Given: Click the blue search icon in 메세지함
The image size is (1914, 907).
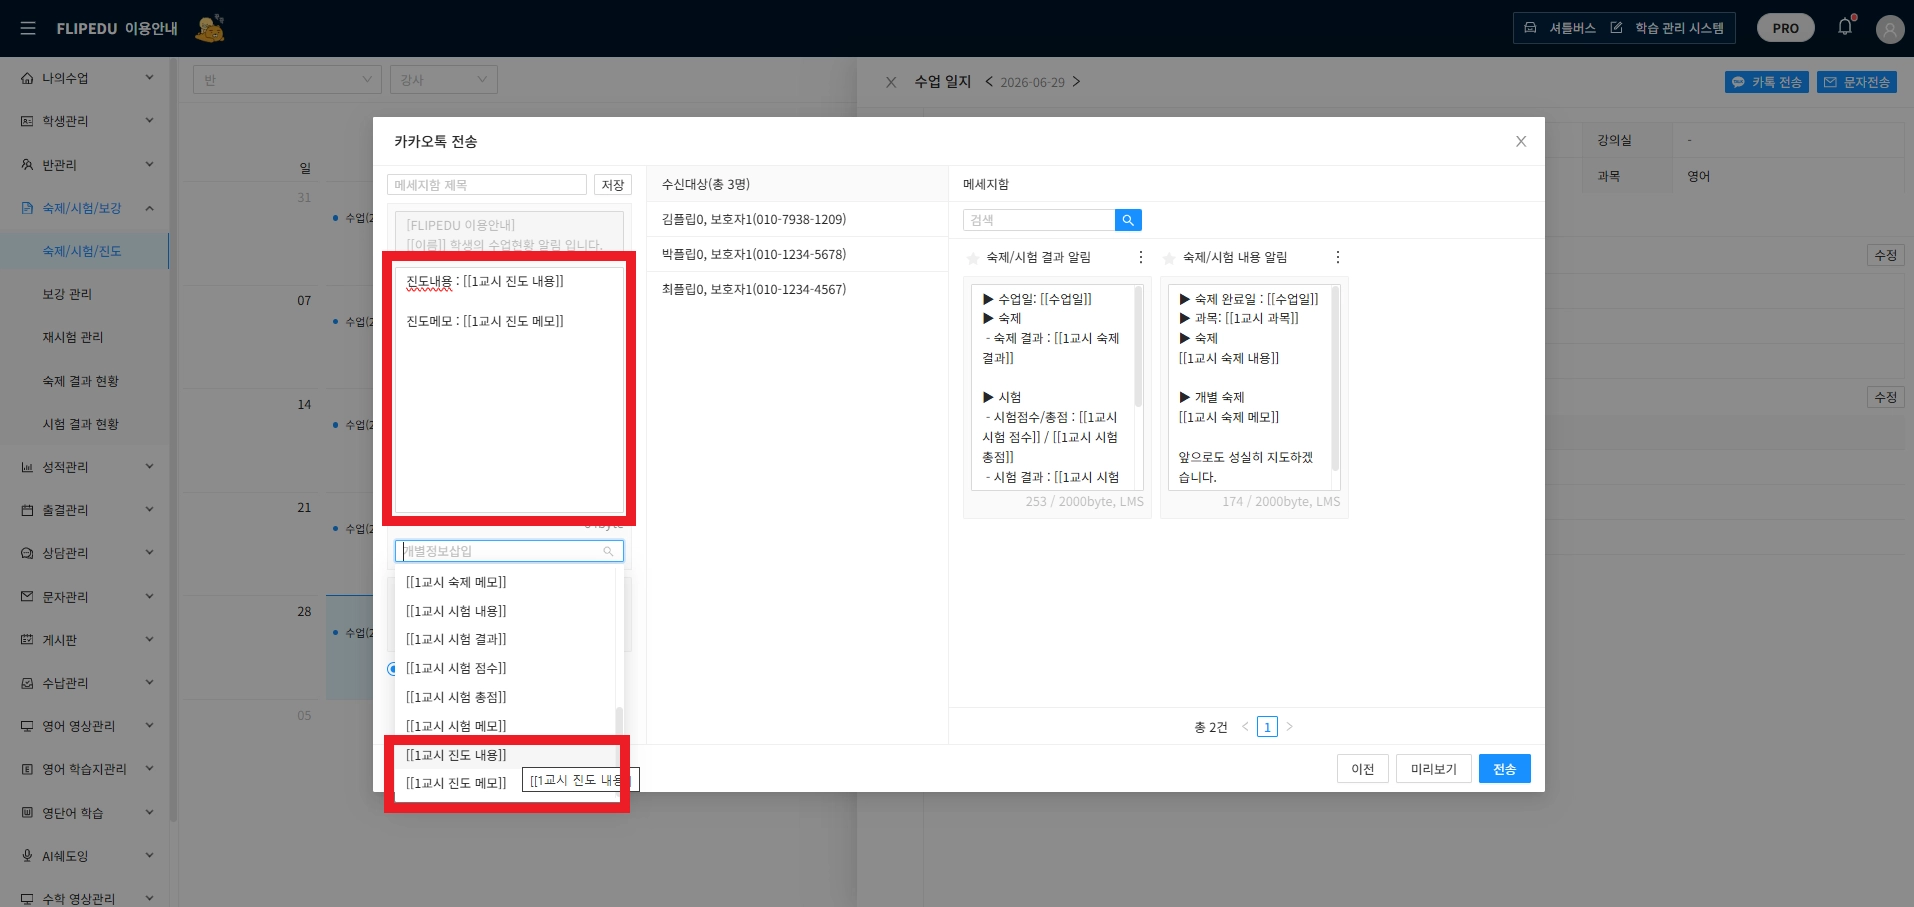Looking at the screenshot, I should click(x=1128, y=220).
